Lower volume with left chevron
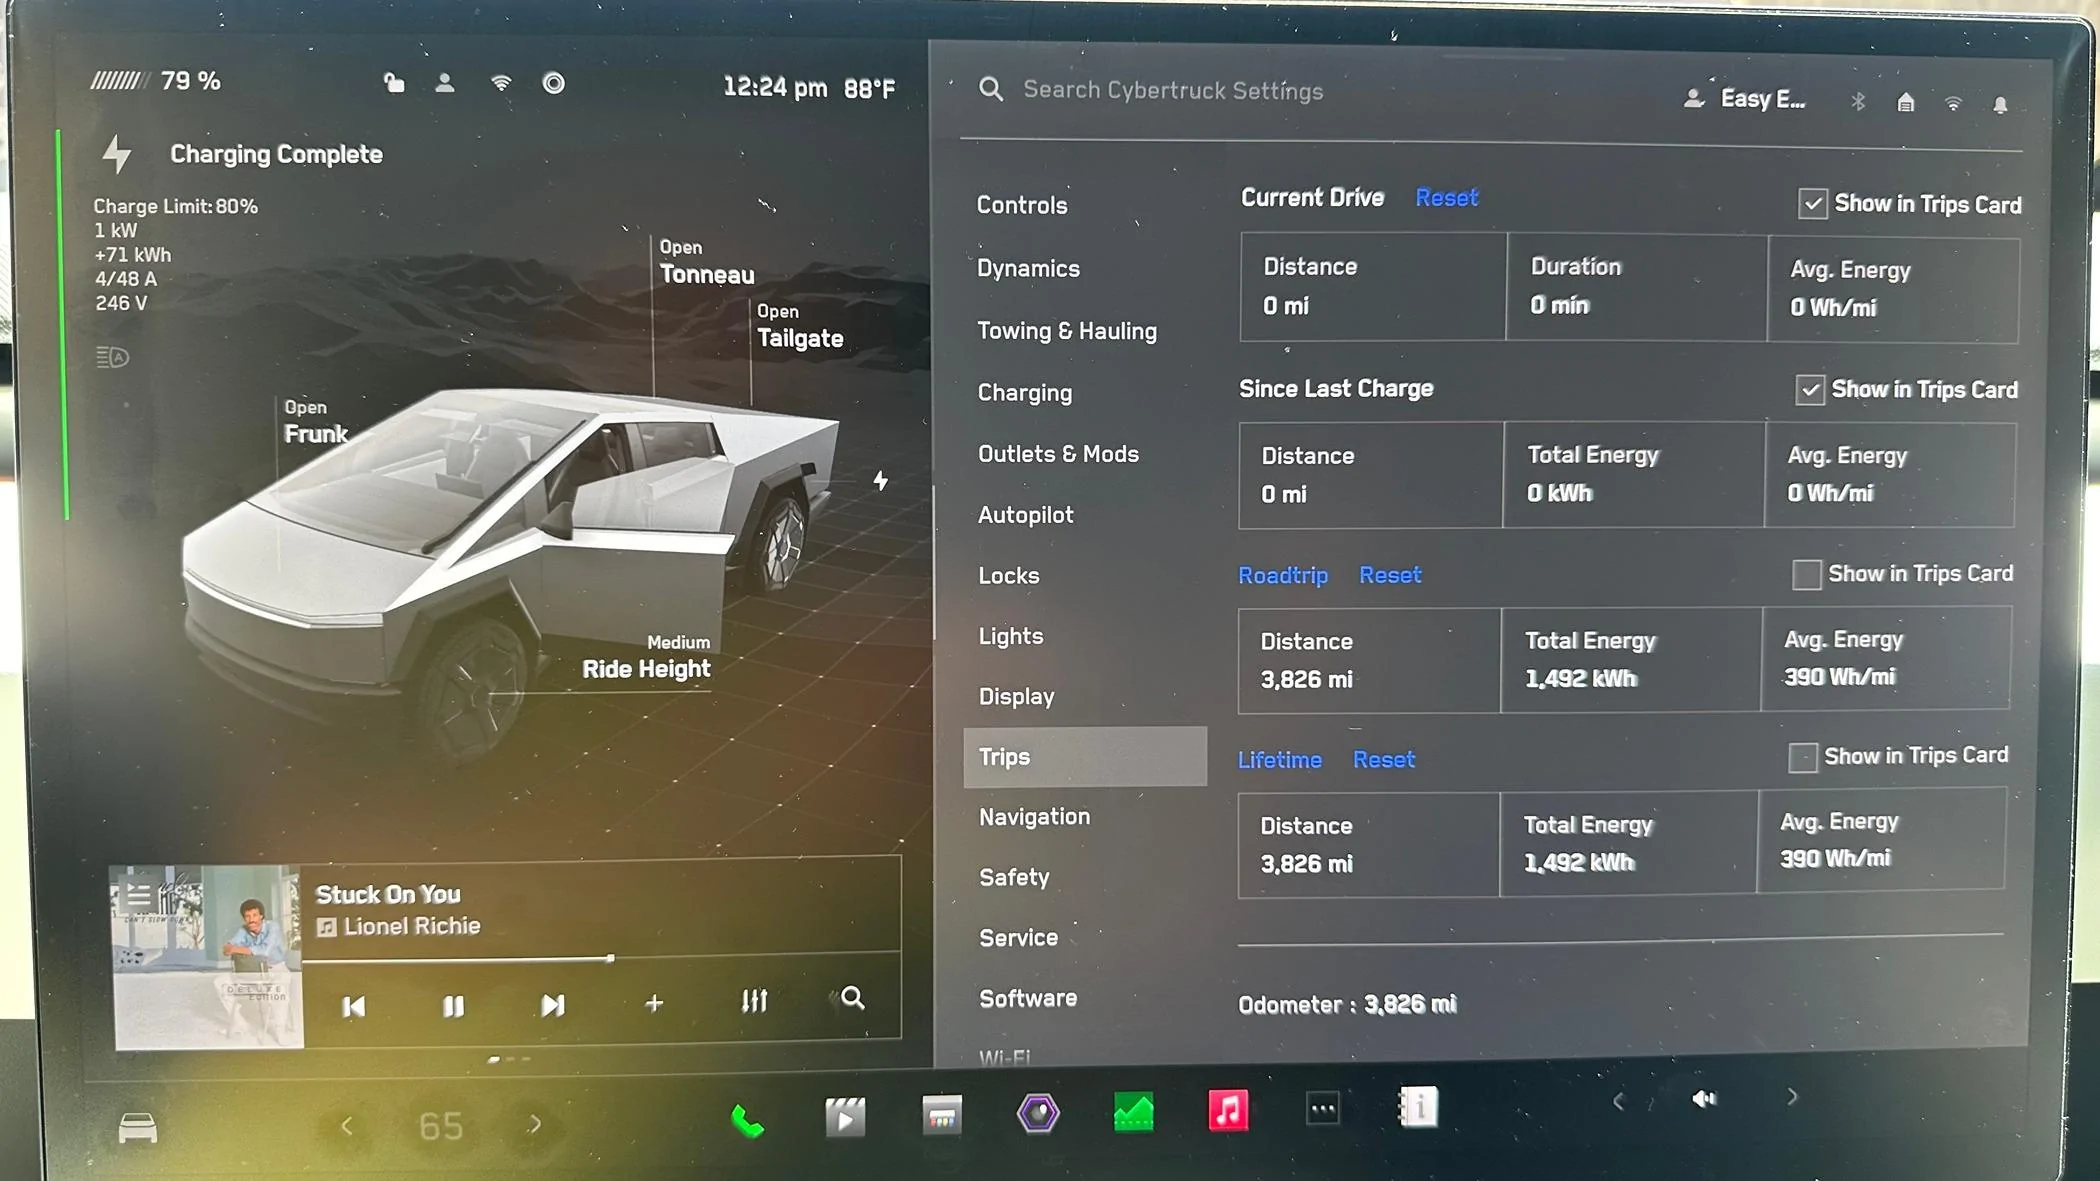 pos(1619,1101)
